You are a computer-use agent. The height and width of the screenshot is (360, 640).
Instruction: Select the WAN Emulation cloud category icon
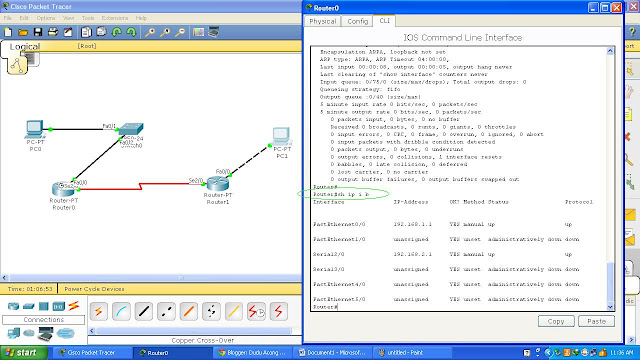click(x=29, y=333)
